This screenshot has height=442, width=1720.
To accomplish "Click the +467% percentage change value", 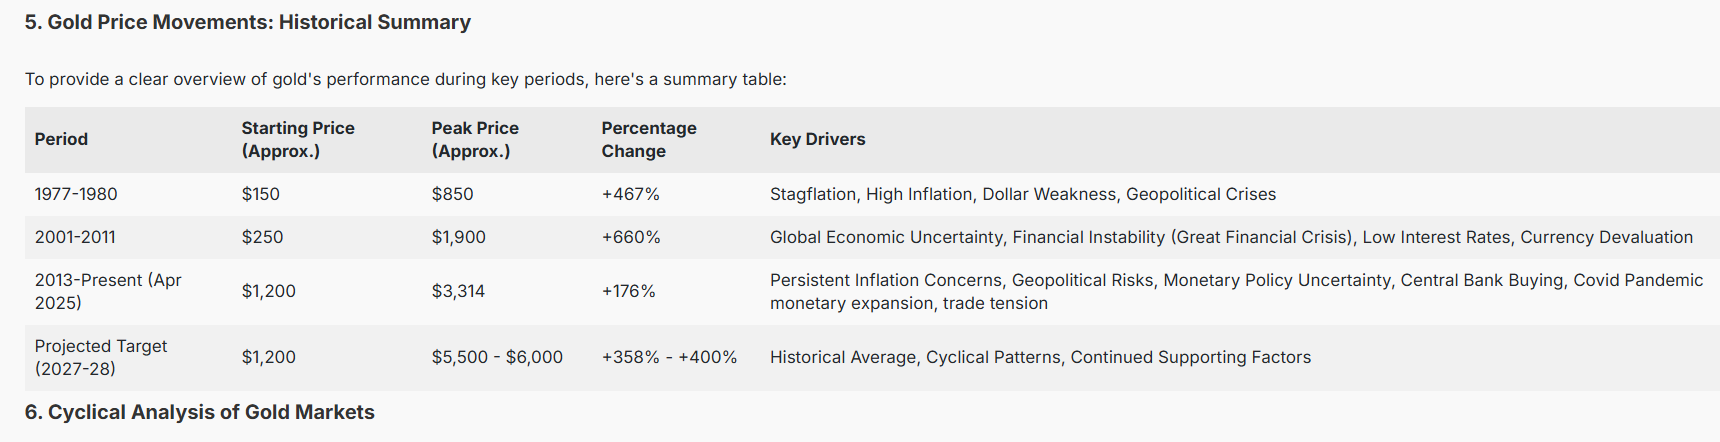I will point(630,194).
